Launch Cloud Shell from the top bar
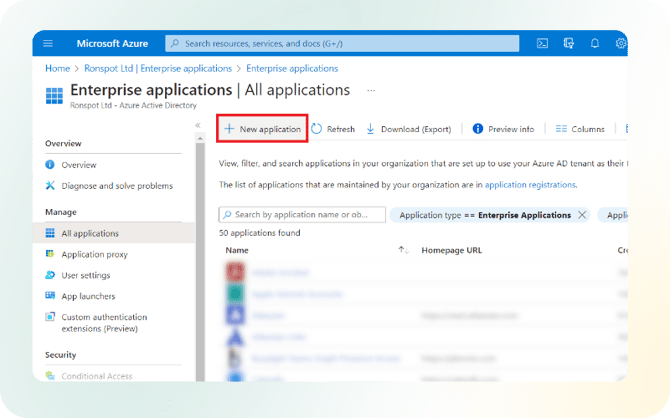670x418 pixels. 542,43
